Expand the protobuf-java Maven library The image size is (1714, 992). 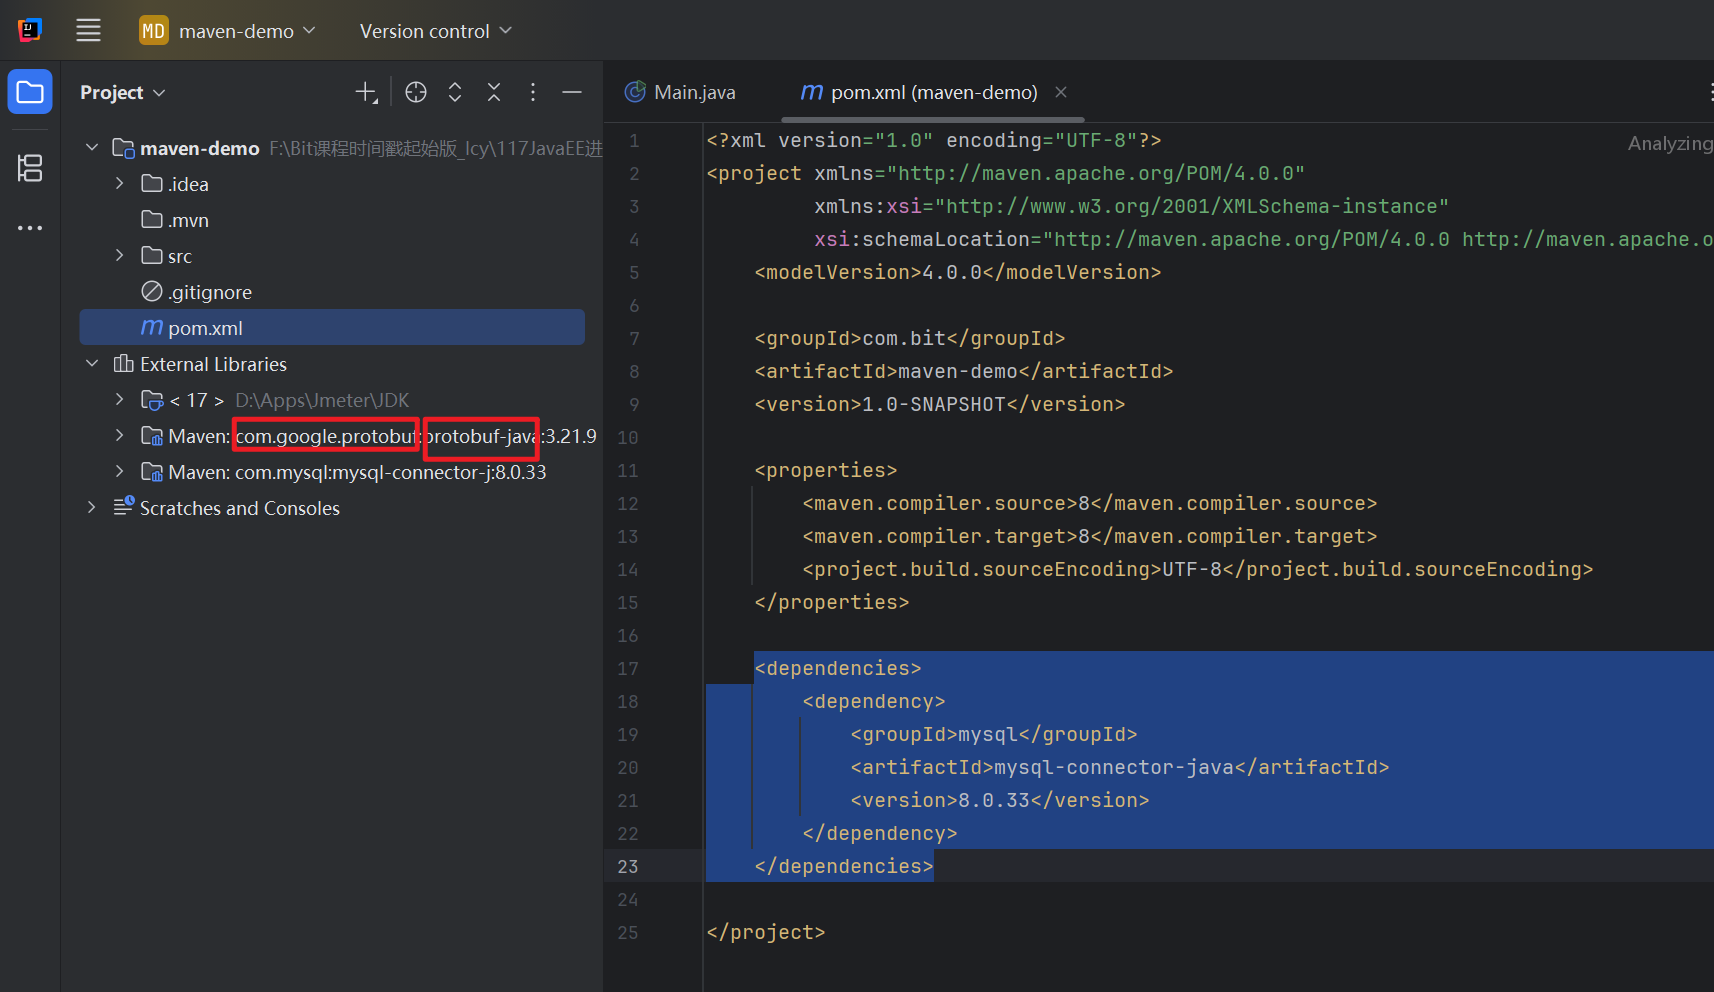click(120, 435)
